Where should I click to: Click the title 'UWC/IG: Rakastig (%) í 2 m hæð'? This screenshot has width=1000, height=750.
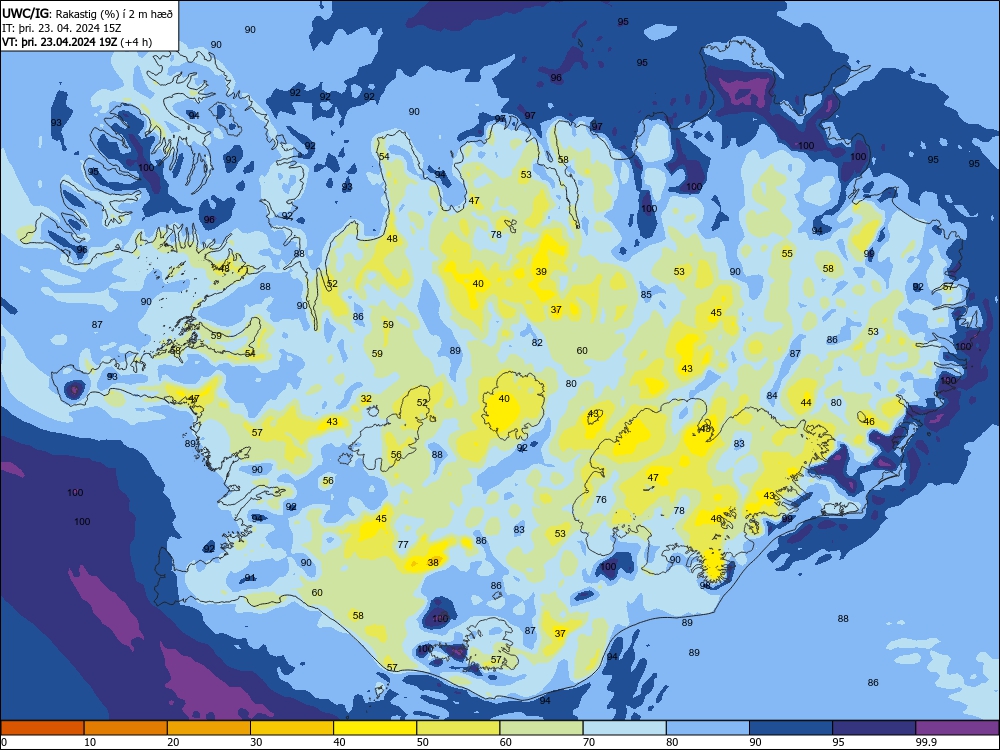87,13
